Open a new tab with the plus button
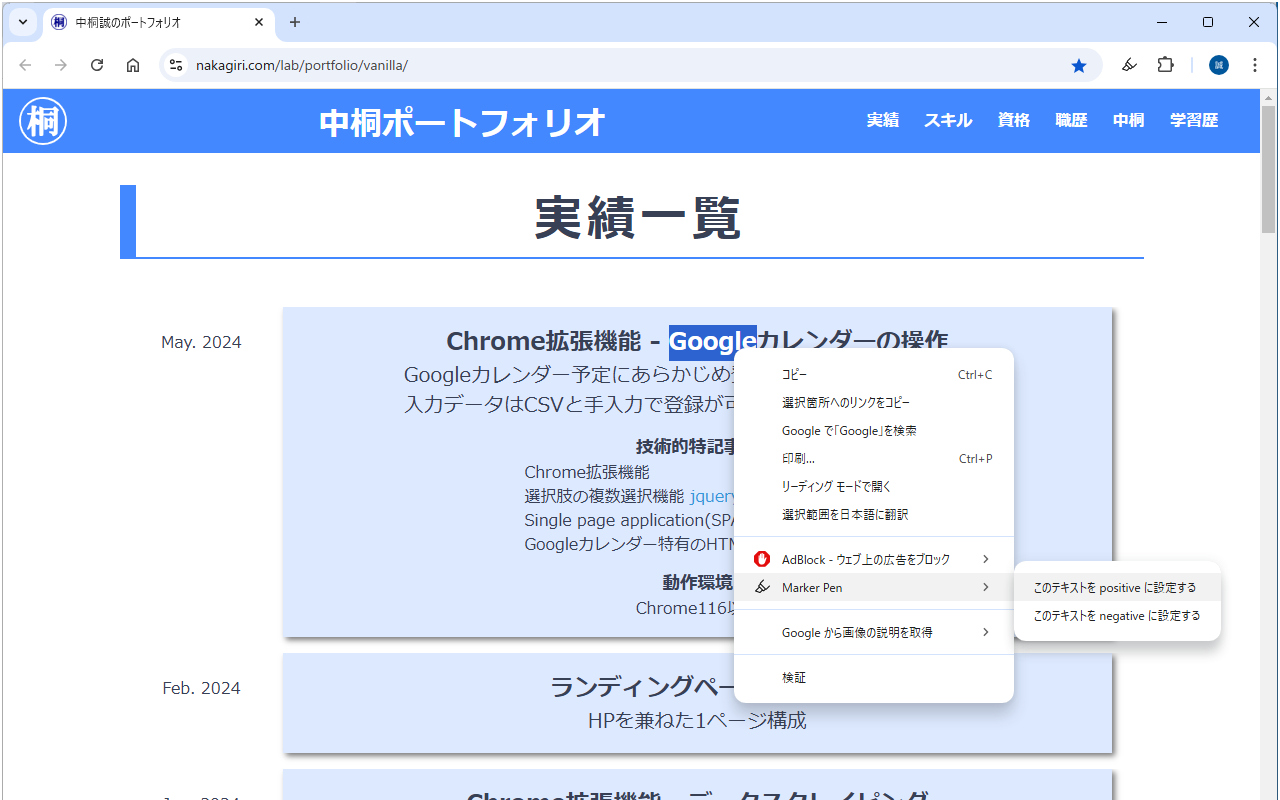The height and width of the screenshot is (800, 1280). click(294, 22)
